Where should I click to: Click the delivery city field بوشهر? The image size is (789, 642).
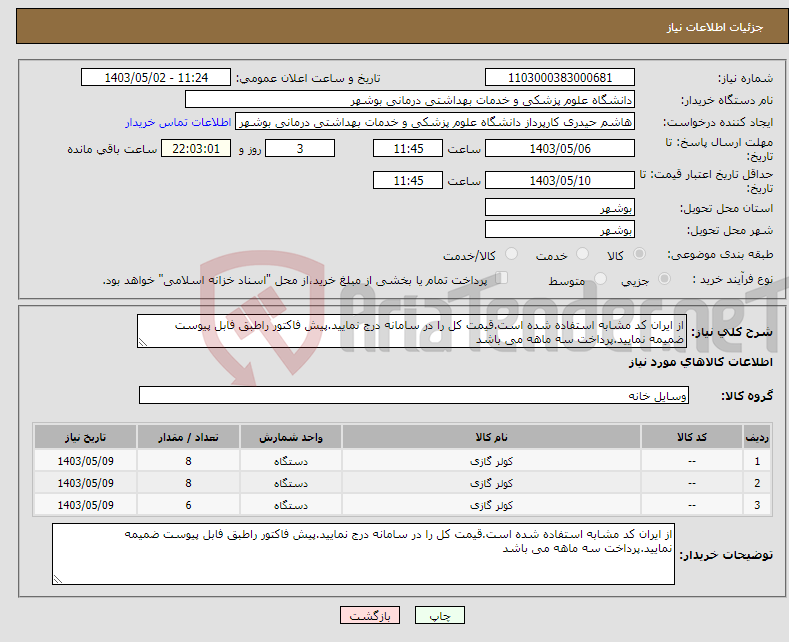pos(560,229)
